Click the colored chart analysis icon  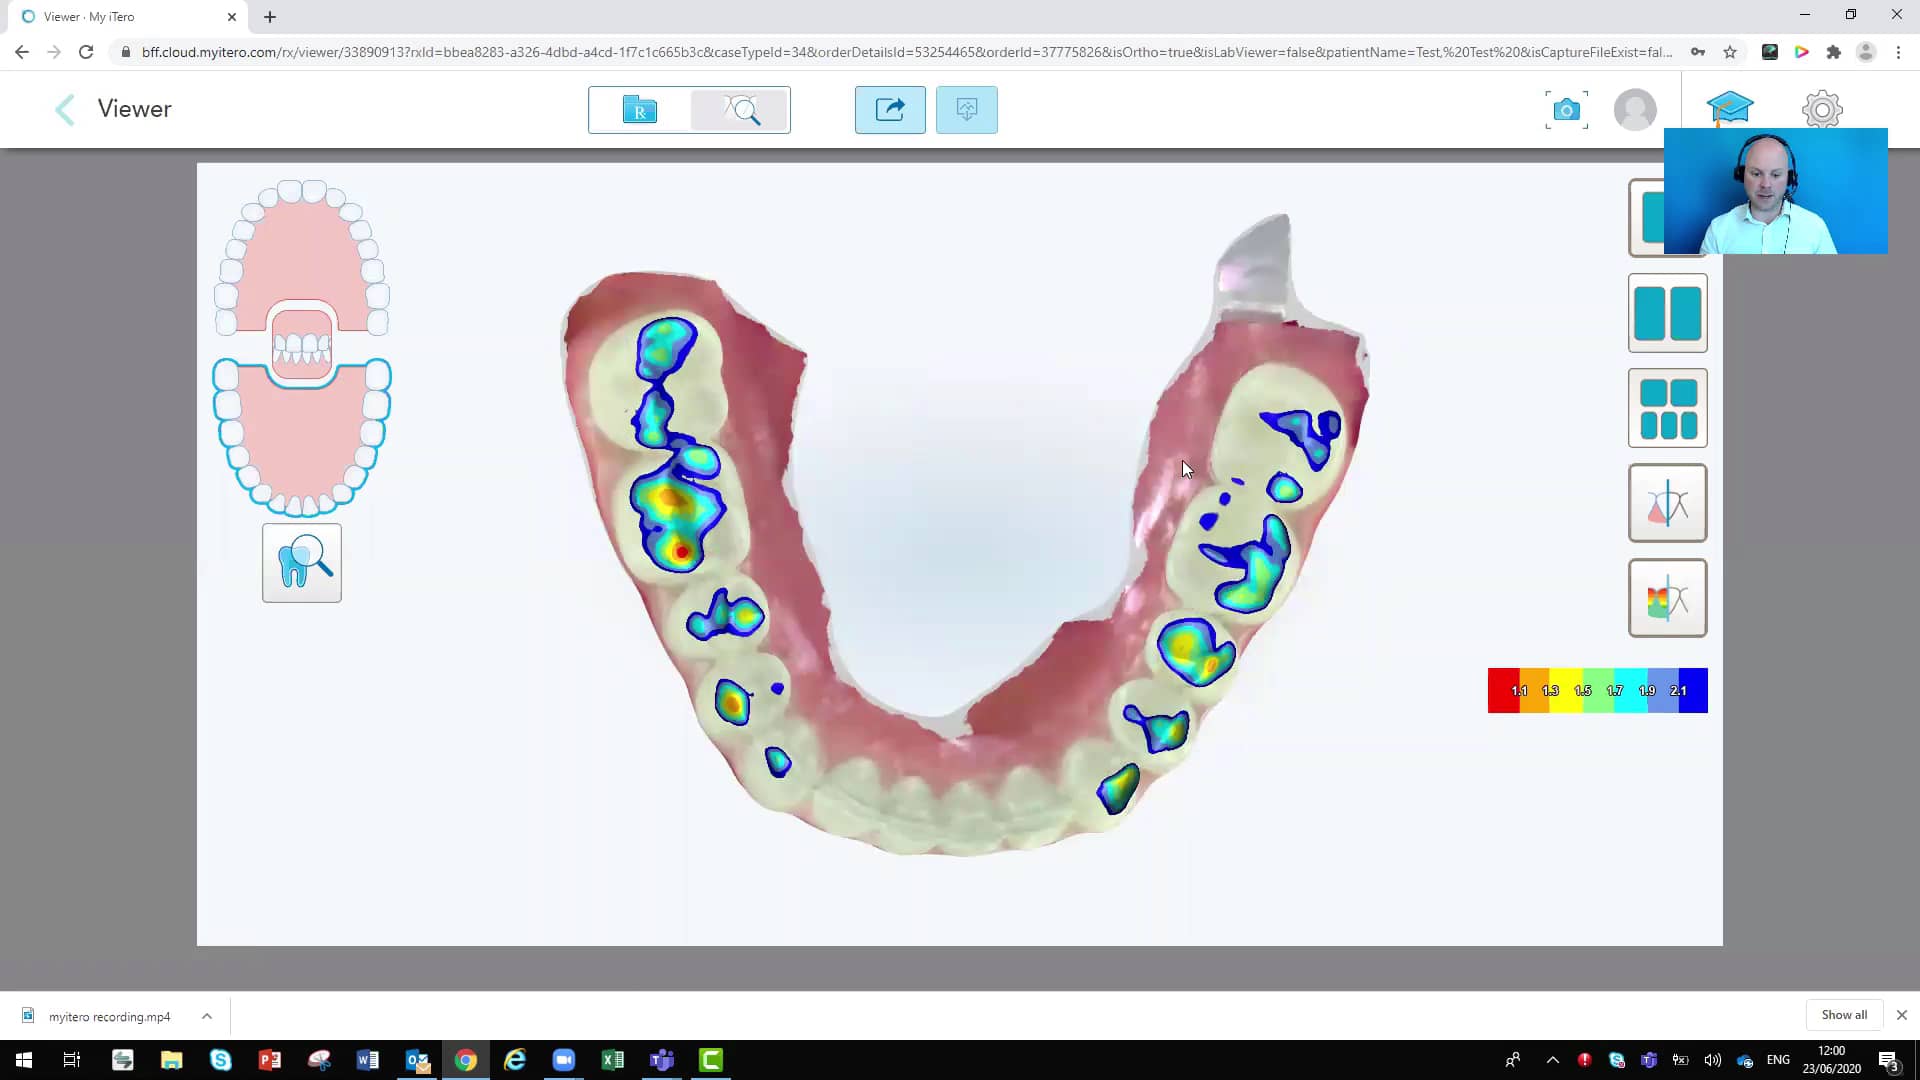click(x=1667, y=597)
